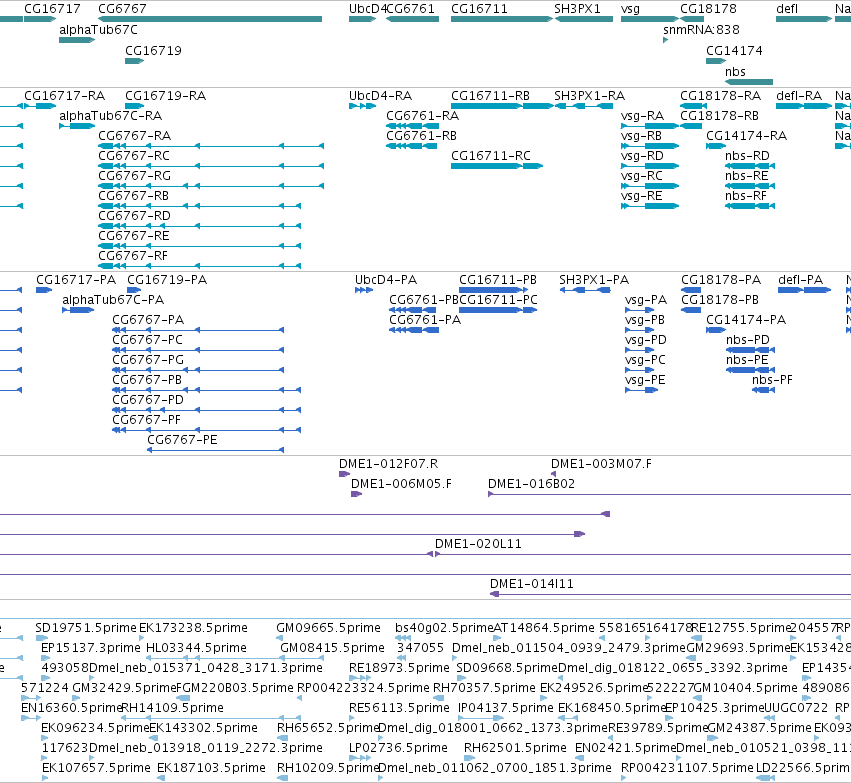The height and width of the screenshot is (783, 851).
Task: Open BAC clone DME1-020L11
Action: pos(478,544)
